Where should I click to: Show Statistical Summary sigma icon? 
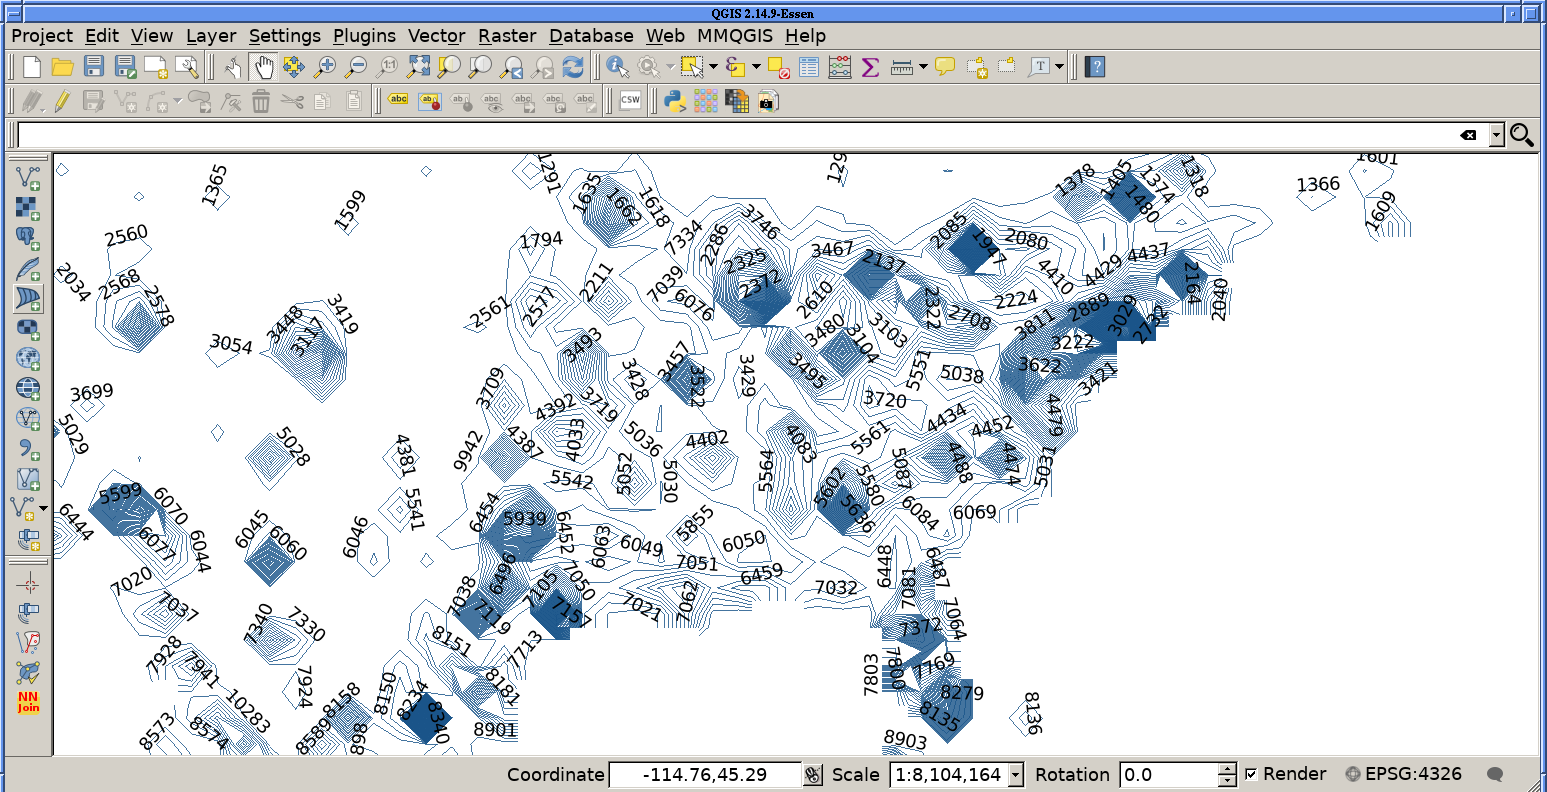[x=870, y=67]
